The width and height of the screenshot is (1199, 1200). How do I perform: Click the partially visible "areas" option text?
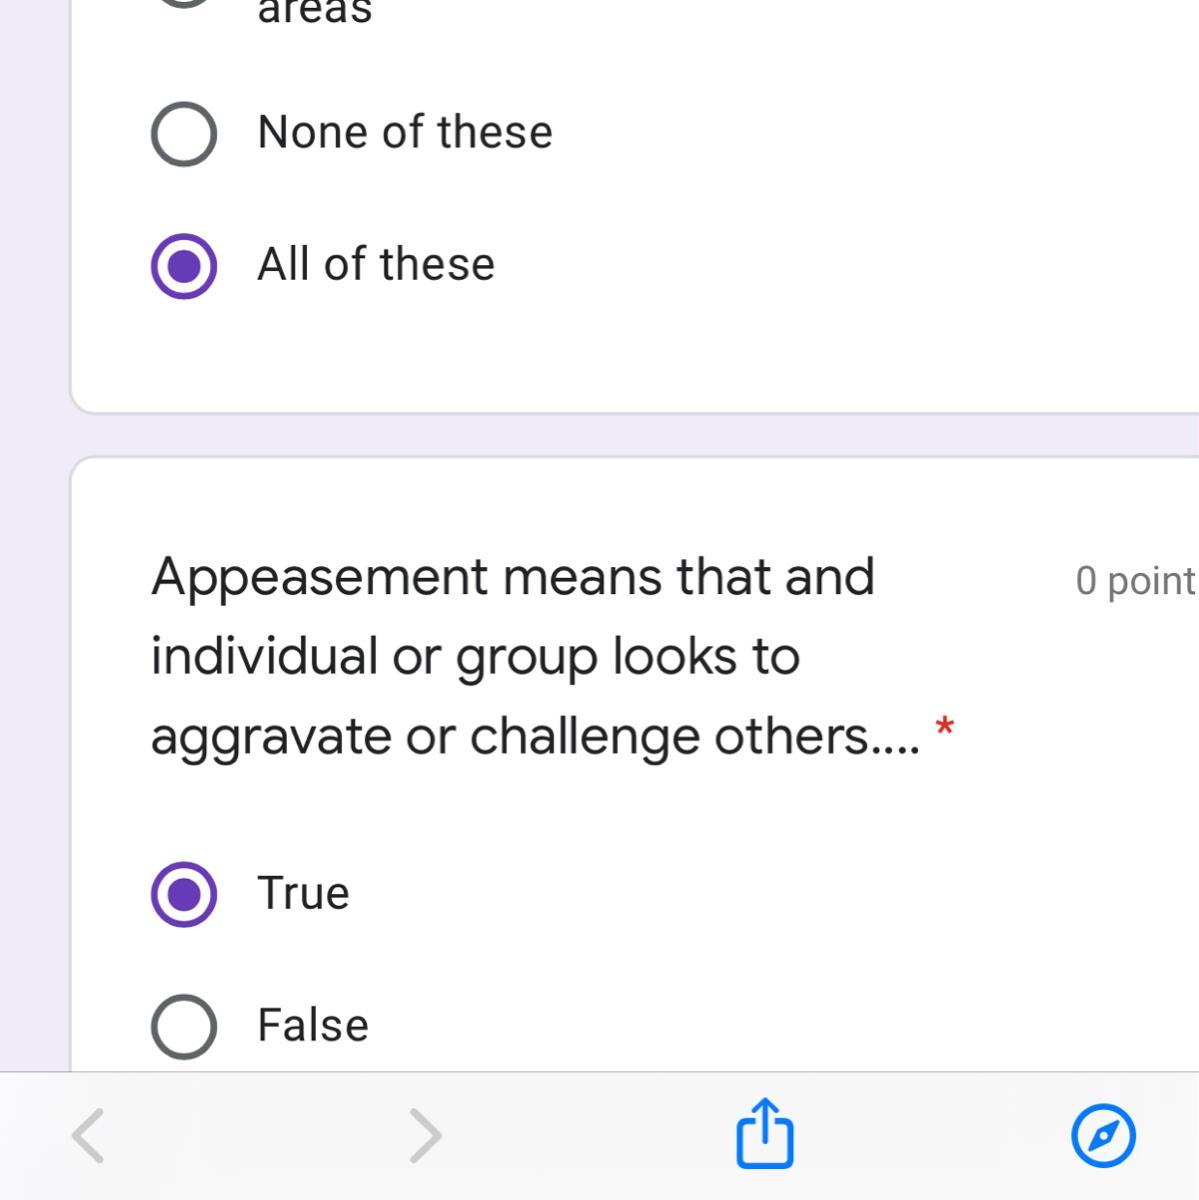315,12
